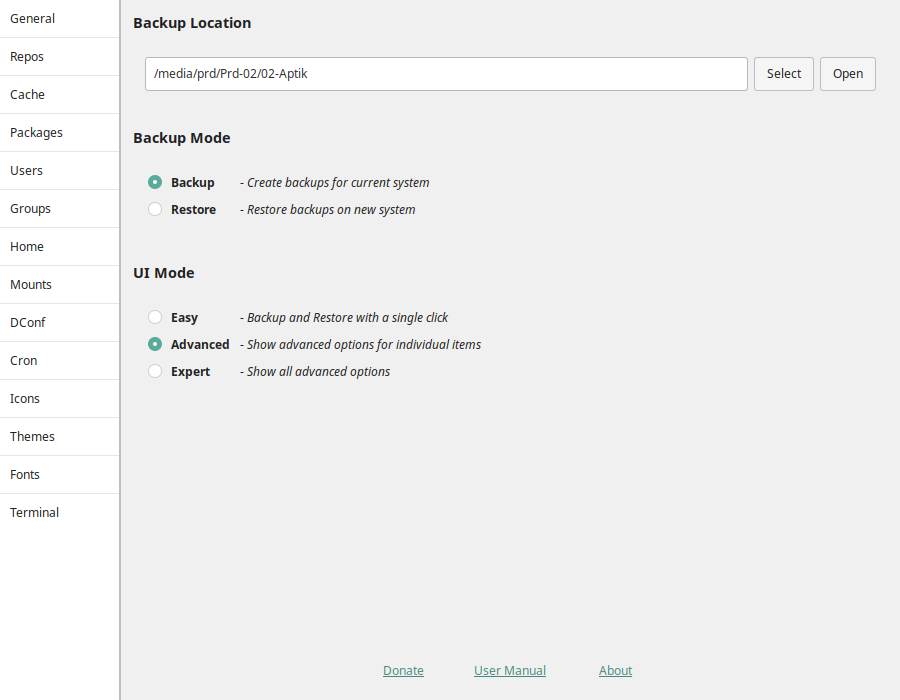The image size is (900, 700).
Task: Switch to the Cache section
Action: (60, 95)
